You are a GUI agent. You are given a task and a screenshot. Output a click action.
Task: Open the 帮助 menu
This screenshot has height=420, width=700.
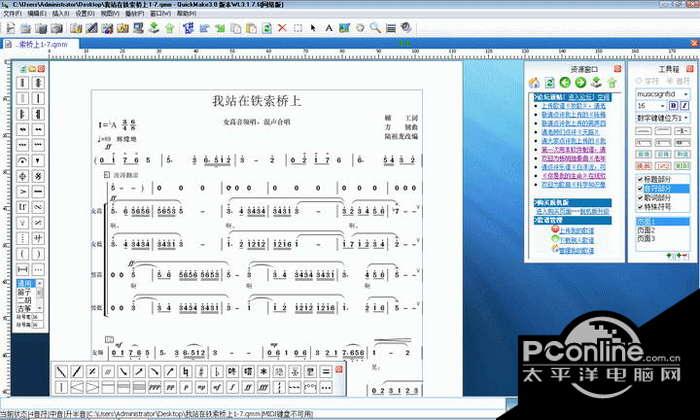(187, 13)
